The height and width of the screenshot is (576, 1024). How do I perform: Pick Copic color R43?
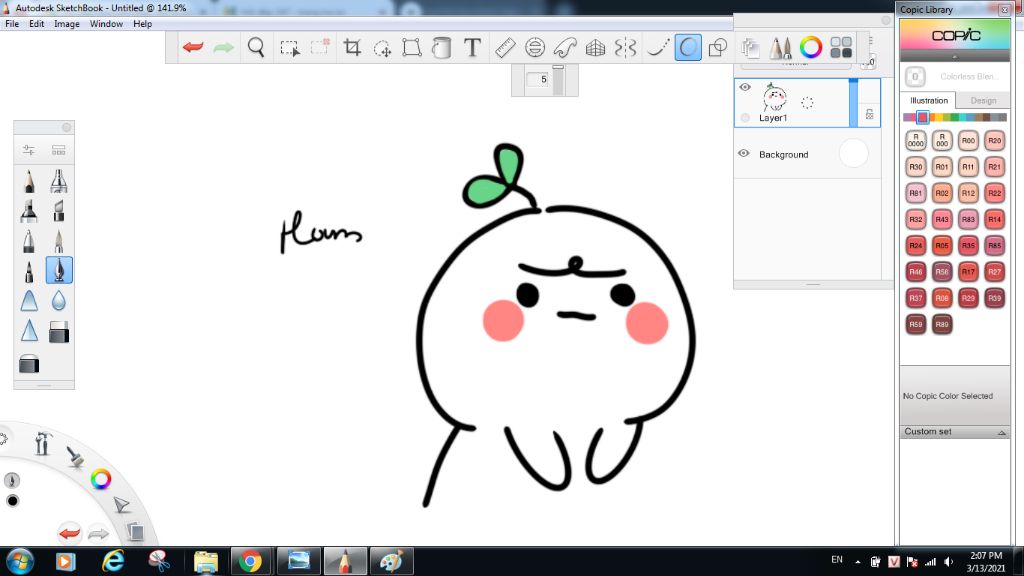pyautogui.click(x=942, y=219)
